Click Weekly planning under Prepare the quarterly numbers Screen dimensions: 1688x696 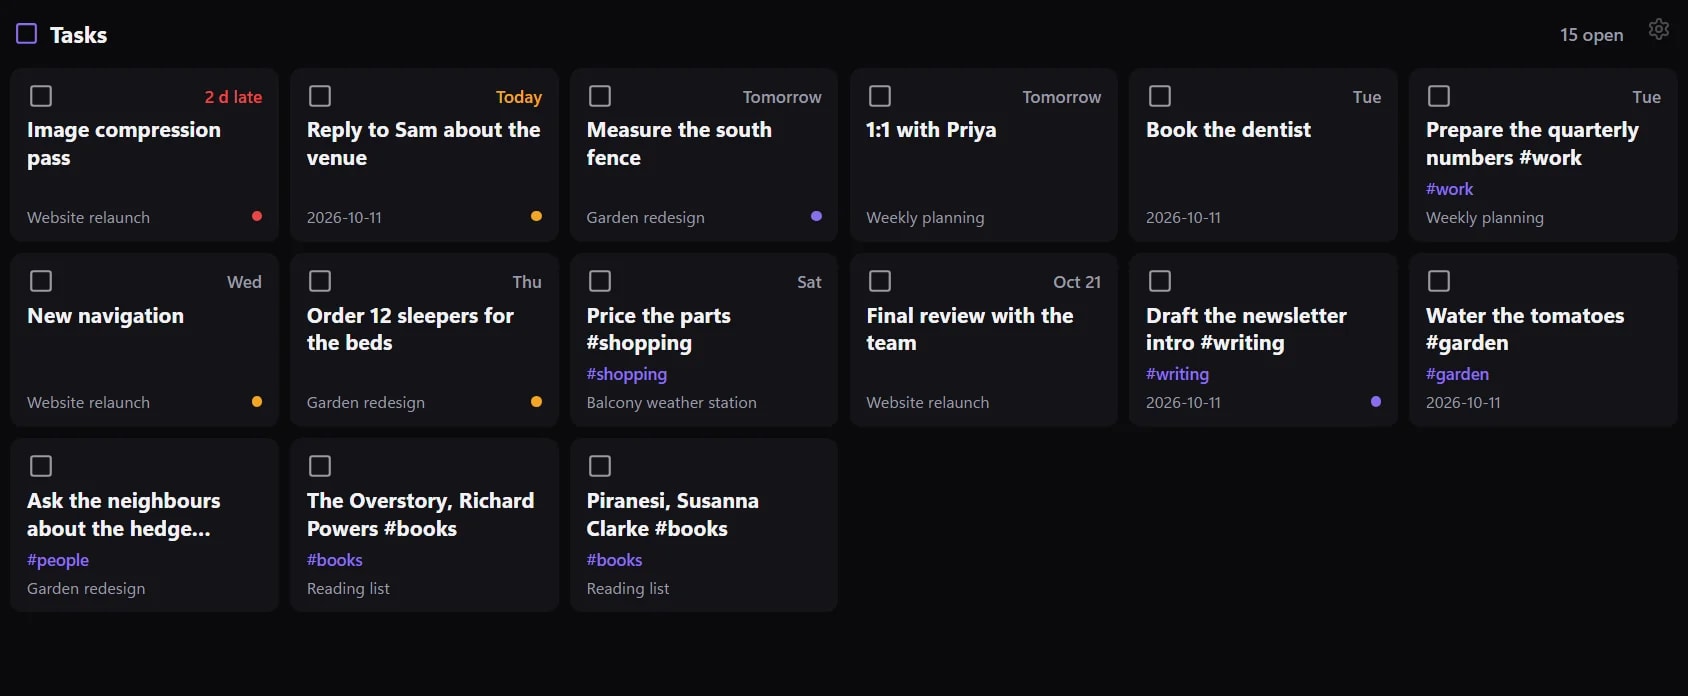pyautogui.click(x=1485, y=217)
